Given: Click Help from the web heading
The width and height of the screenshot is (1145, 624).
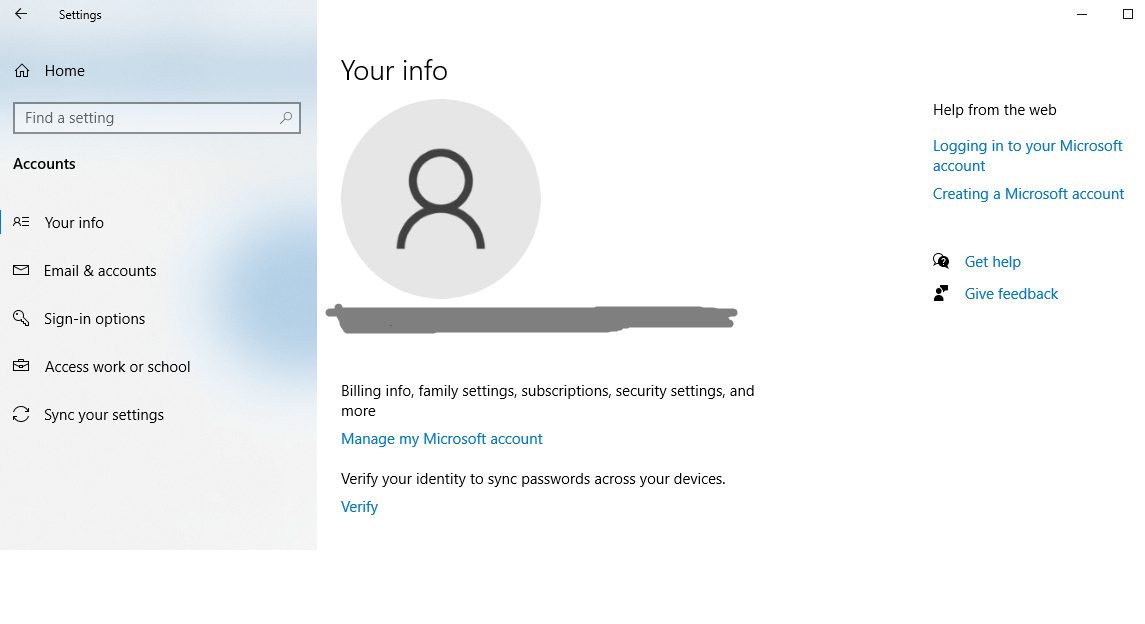Looking at the screenshot, I should click(x=995, y=109).
